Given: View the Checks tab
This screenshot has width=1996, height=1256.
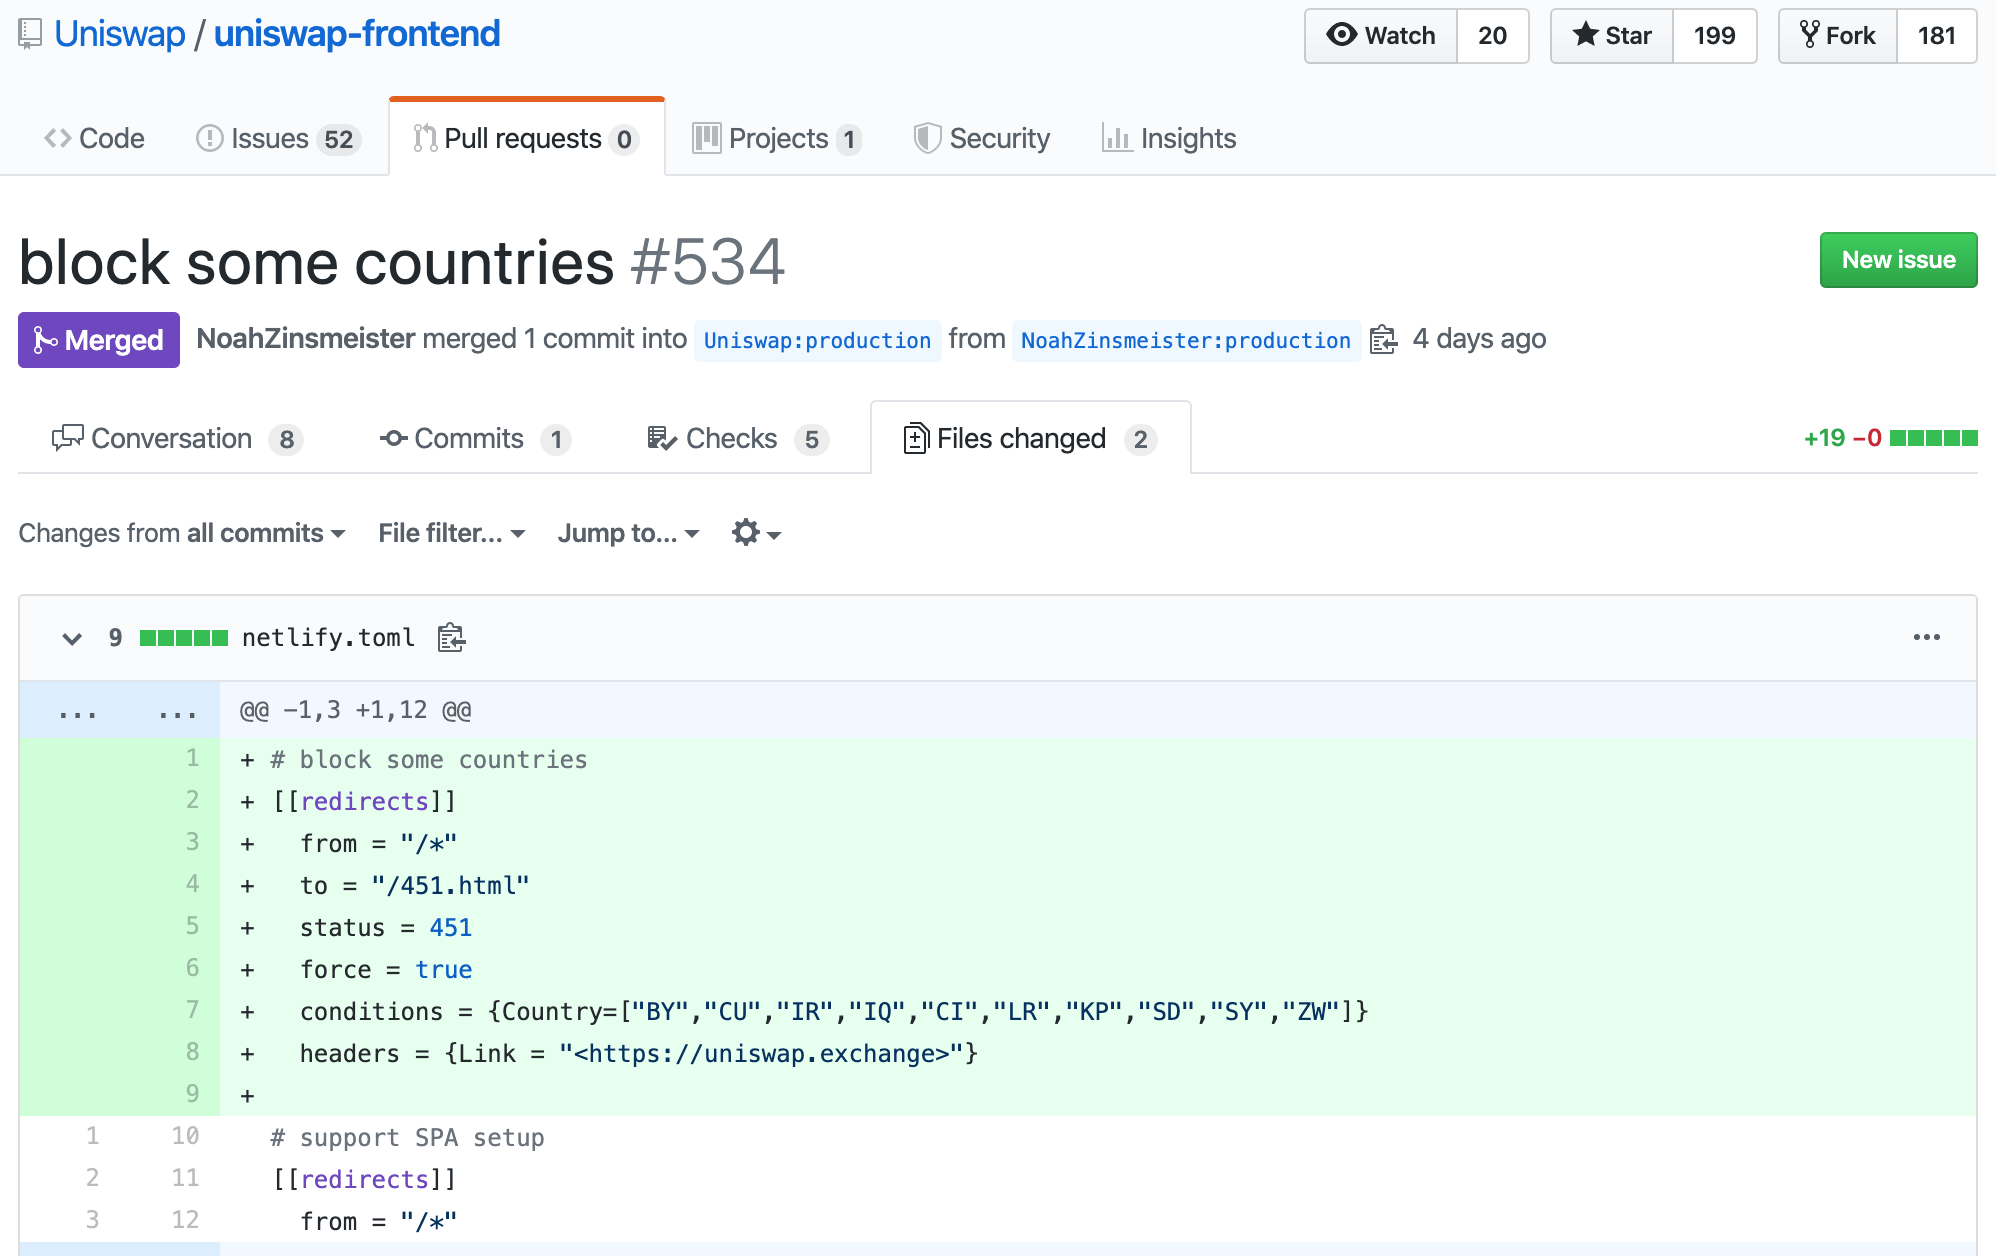Looking at the screenshot, I should pyautogui.click(x=738, y=439).
